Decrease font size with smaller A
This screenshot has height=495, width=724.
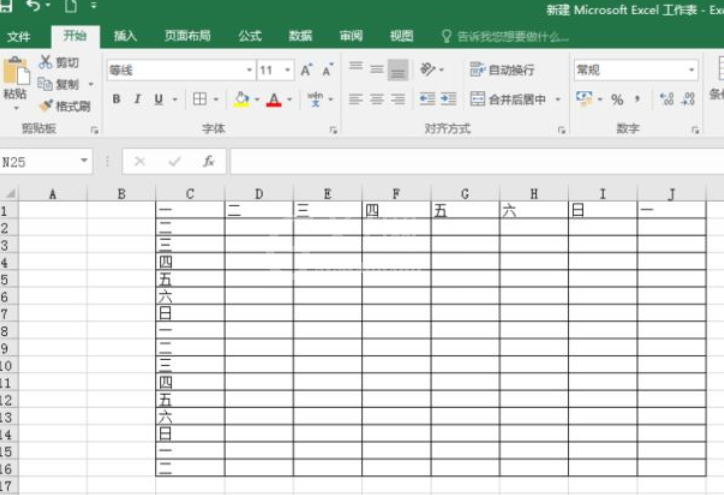[x=327, y=70]
